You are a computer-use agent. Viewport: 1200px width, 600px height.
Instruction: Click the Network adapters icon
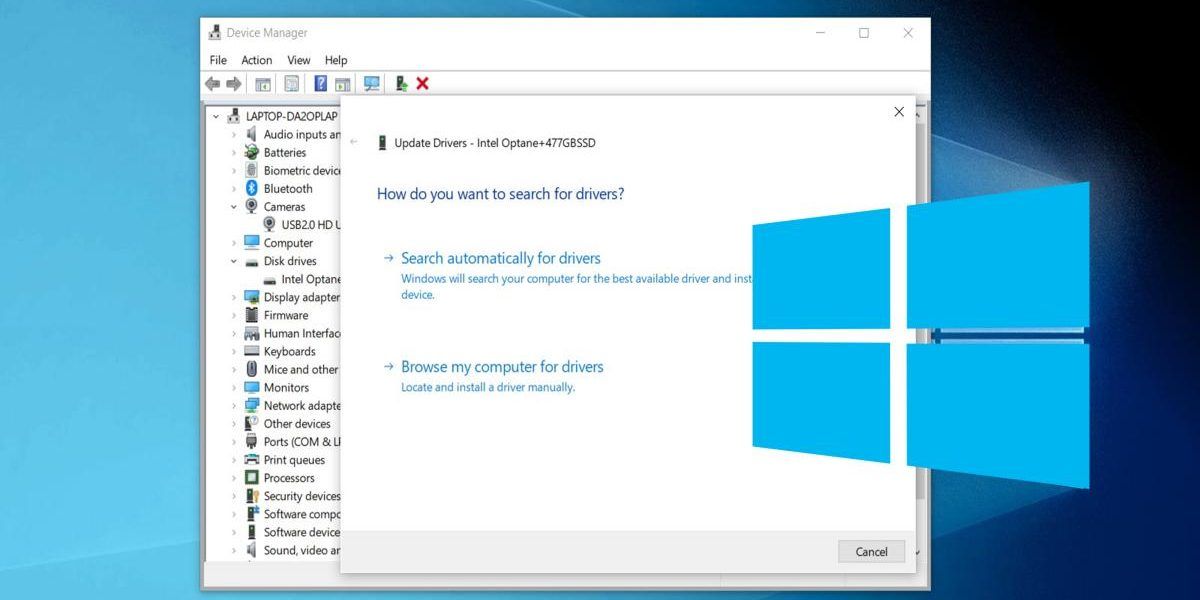pos(252,406)
